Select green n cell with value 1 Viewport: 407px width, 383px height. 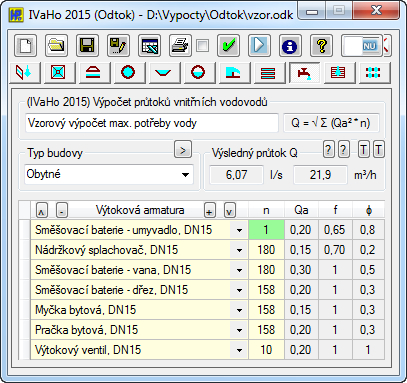click(266, 230)
